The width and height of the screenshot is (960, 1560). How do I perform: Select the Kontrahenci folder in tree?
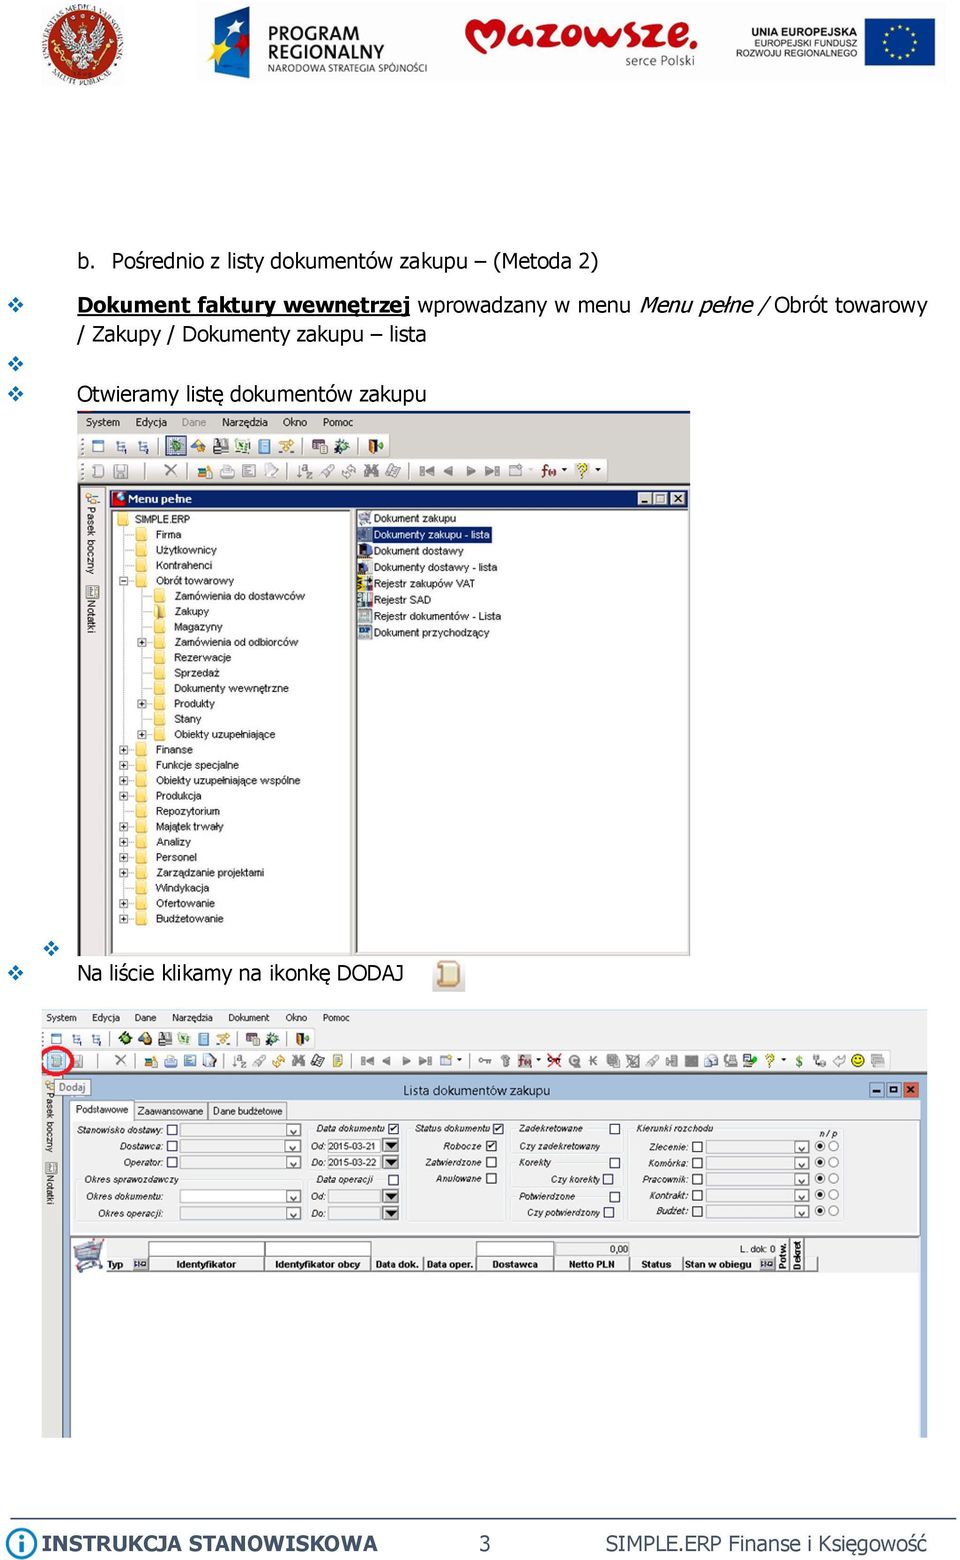(x=183, y=565)
